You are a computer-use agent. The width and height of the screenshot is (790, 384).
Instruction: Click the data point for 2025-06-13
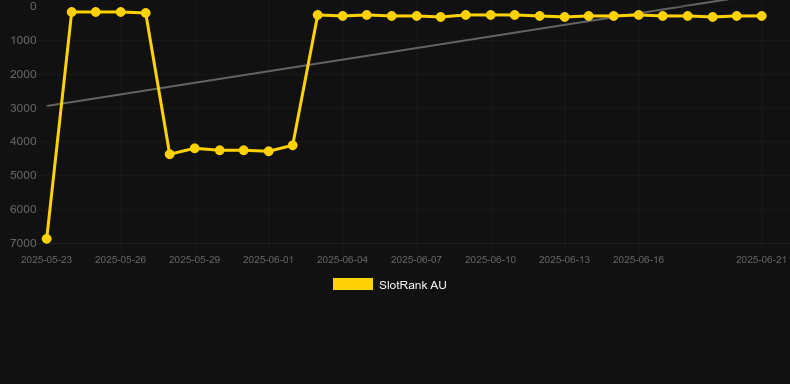pos(564,17)
